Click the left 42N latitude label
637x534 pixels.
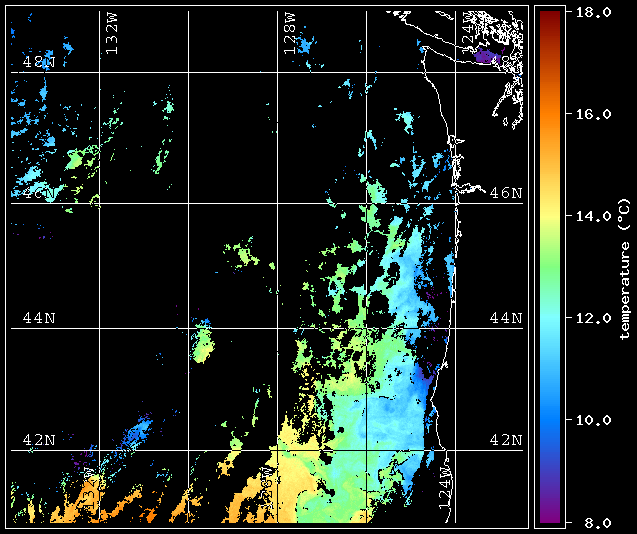(x=39, y=440)
